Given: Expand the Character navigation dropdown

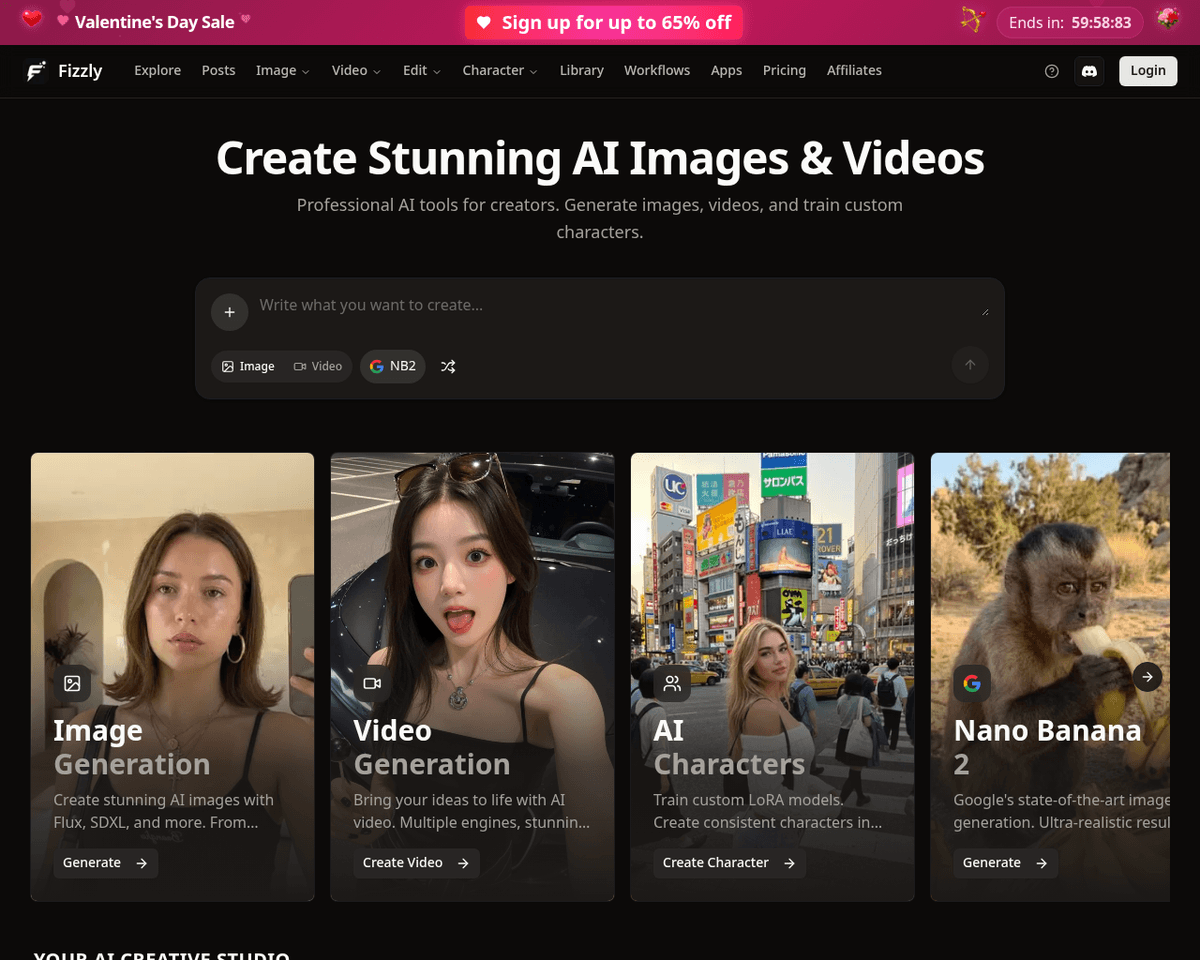Looking at the screenshot, I should [x=500, y=71].
